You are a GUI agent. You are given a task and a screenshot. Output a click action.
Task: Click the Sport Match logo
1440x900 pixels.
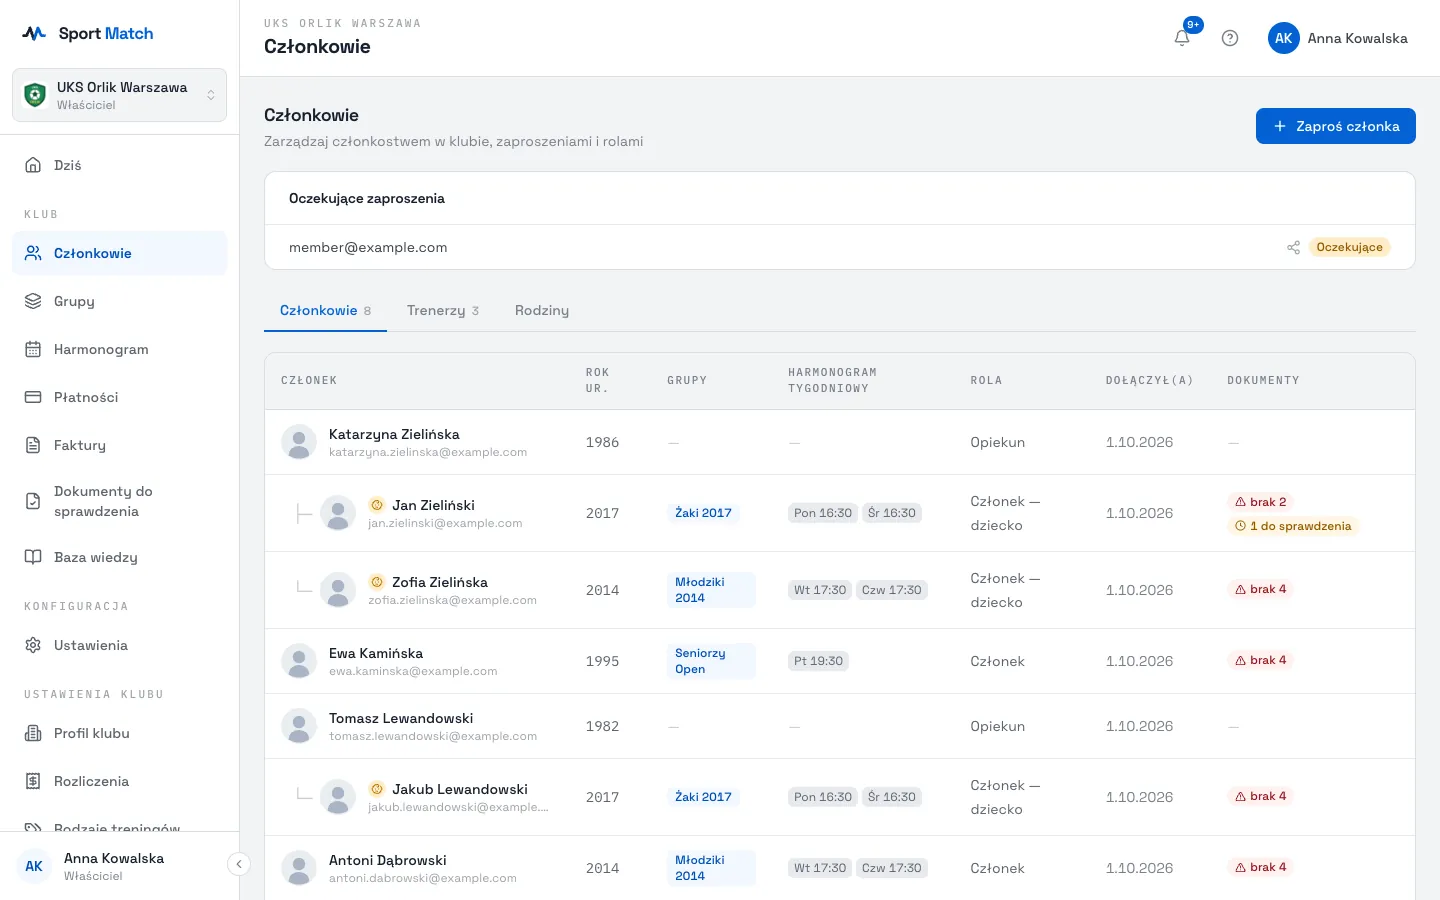click(x=88, y=33)
